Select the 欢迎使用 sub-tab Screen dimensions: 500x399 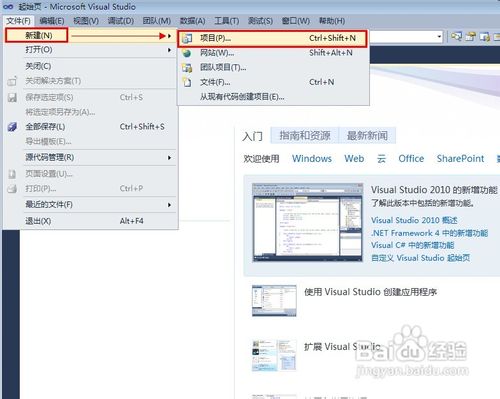[x=261, y=159]
